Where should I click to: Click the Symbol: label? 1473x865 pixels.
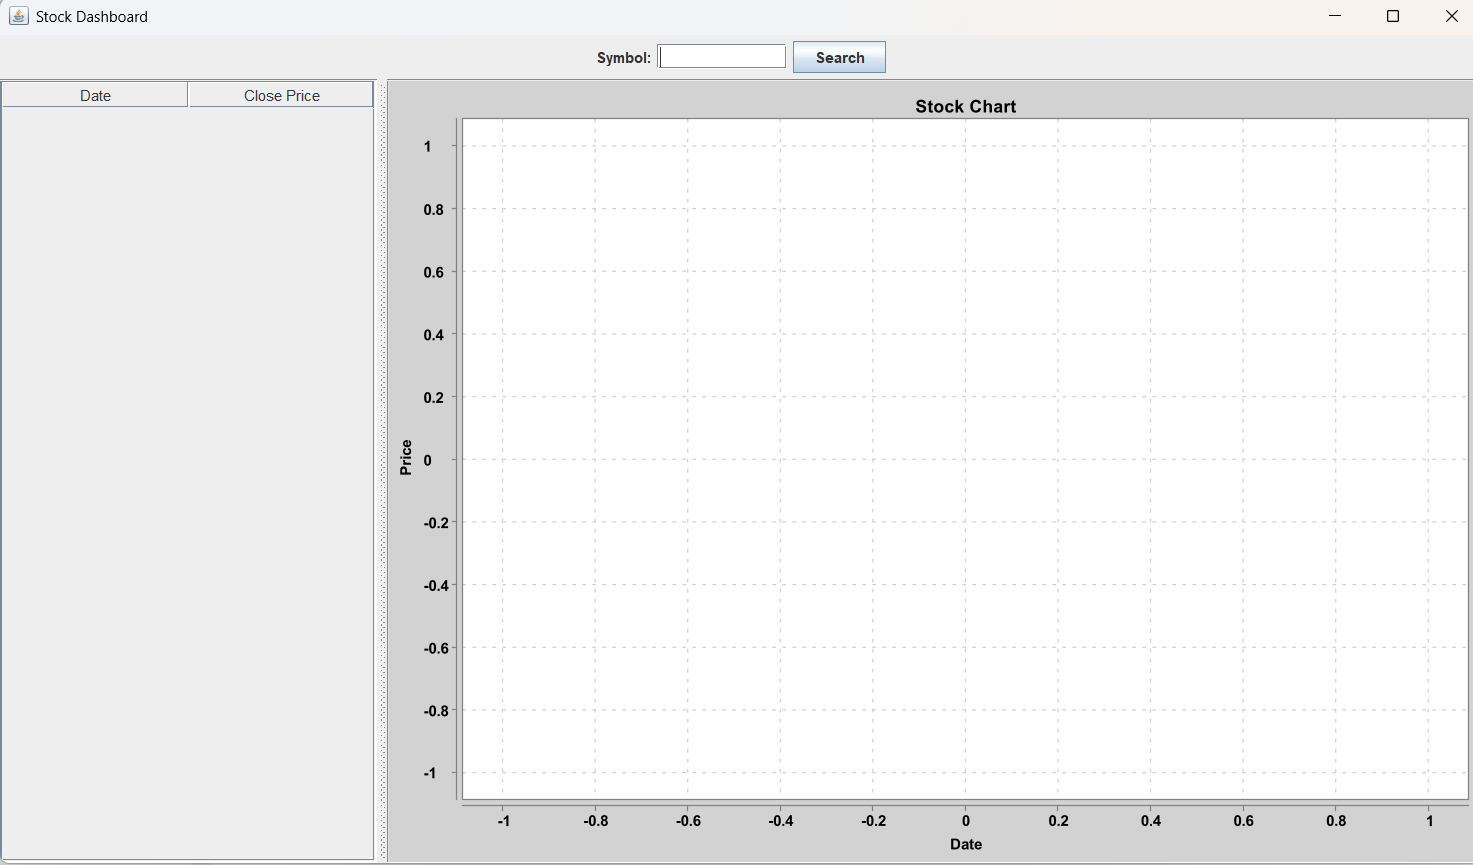tap(624, 58)
